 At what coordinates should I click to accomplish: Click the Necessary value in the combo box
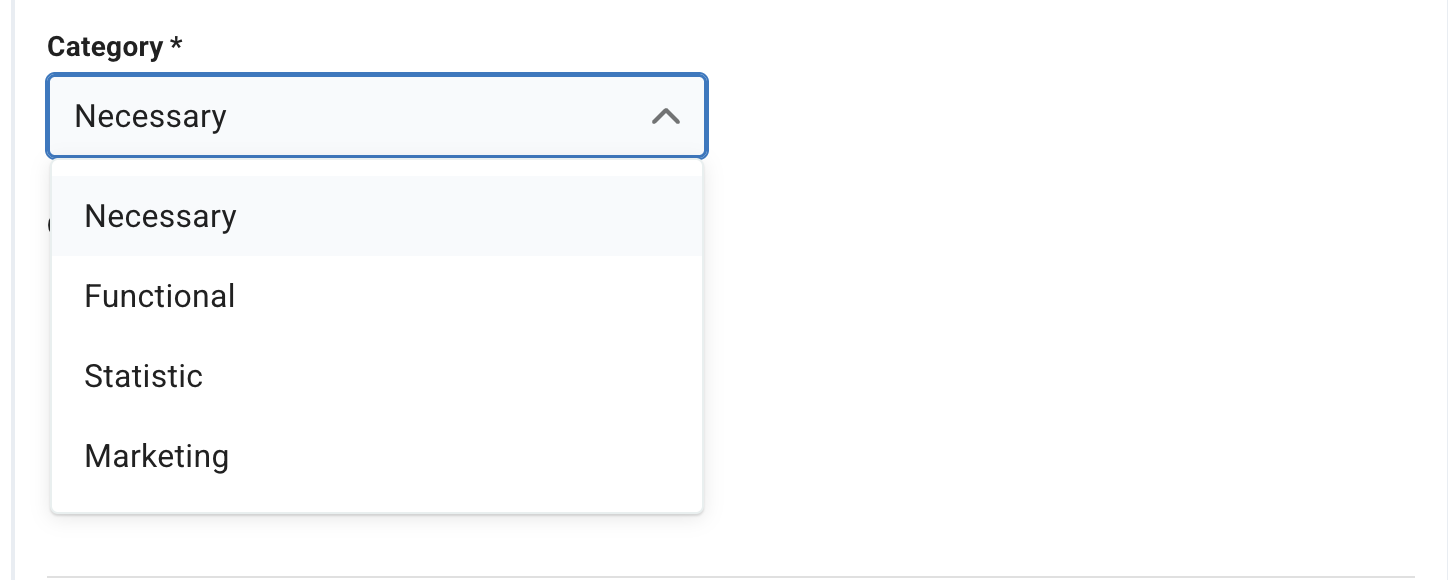click(x=151, y=117)
